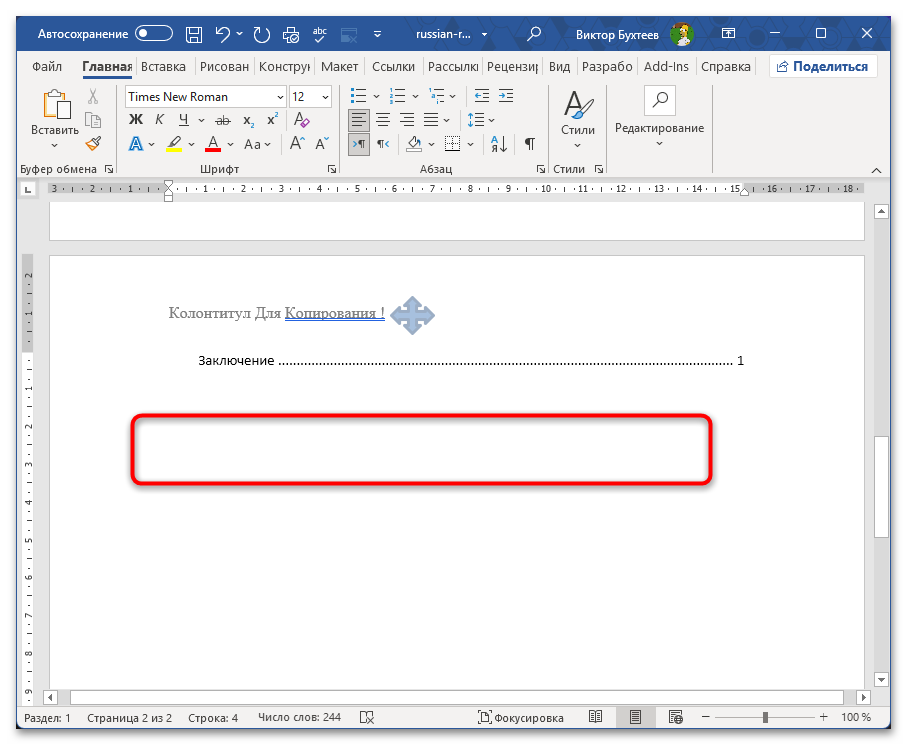Toggle the Автосохранение switch
The image size is (907, 745).
[x=154, y=34]
